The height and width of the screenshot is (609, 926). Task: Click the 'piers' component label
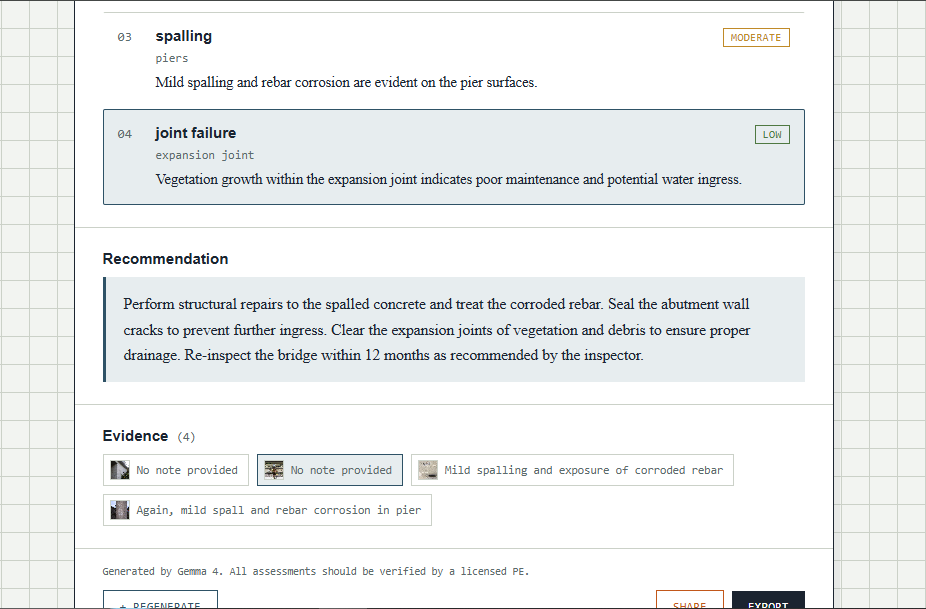(172, 58)
